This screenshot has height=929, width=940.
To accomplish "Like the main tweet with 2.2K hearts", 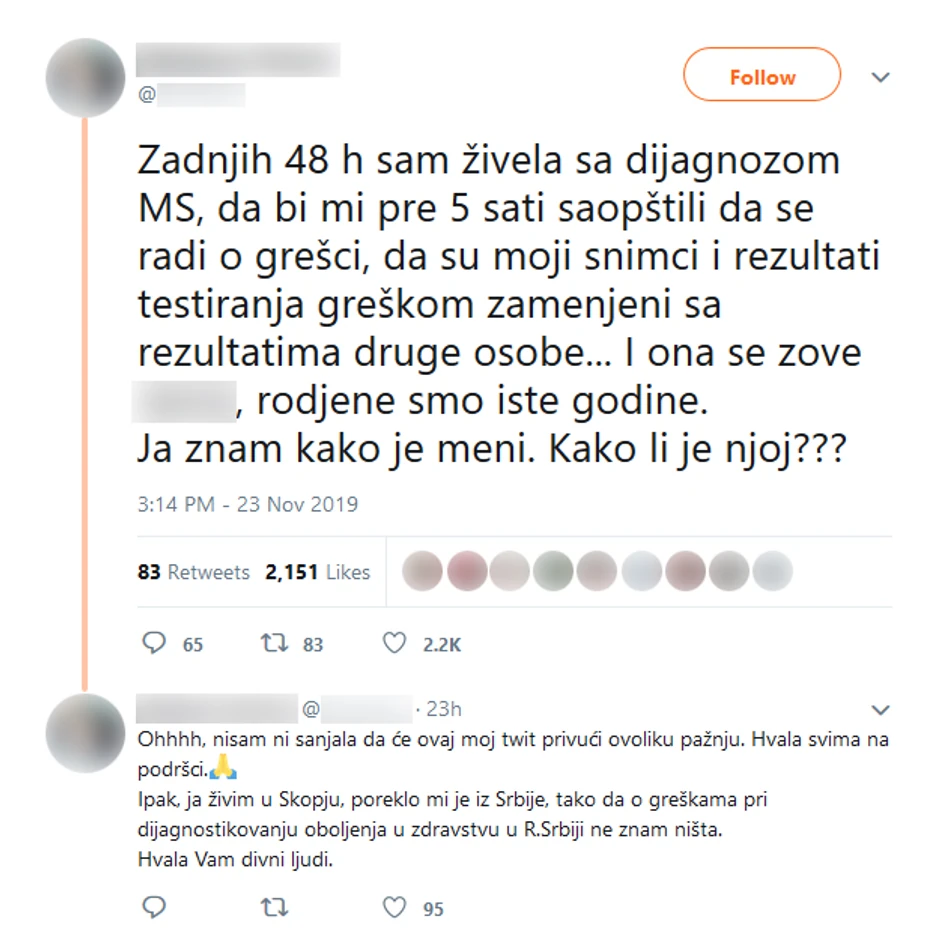I will pos(394,643).
